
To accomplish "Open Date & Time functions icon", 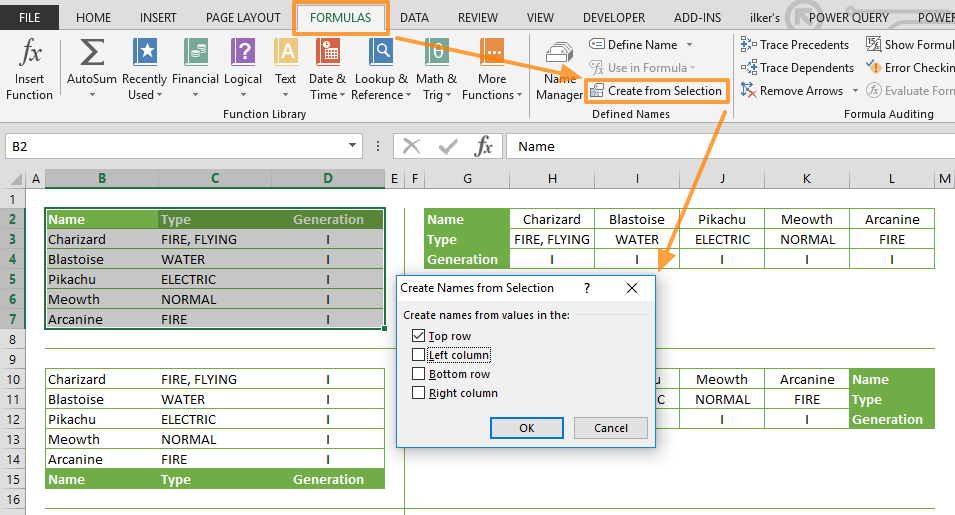I will click(328, 52).
